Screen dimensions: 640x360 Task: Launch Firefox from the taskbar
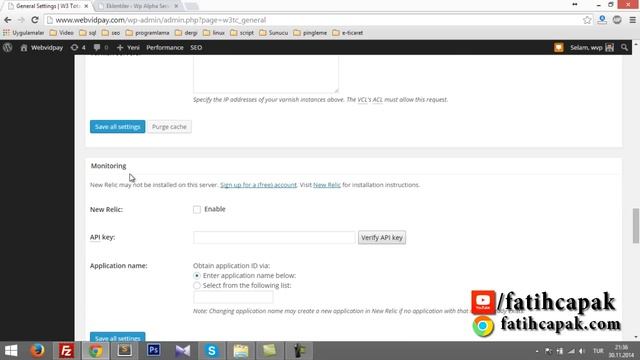click(x=38, y=351)
